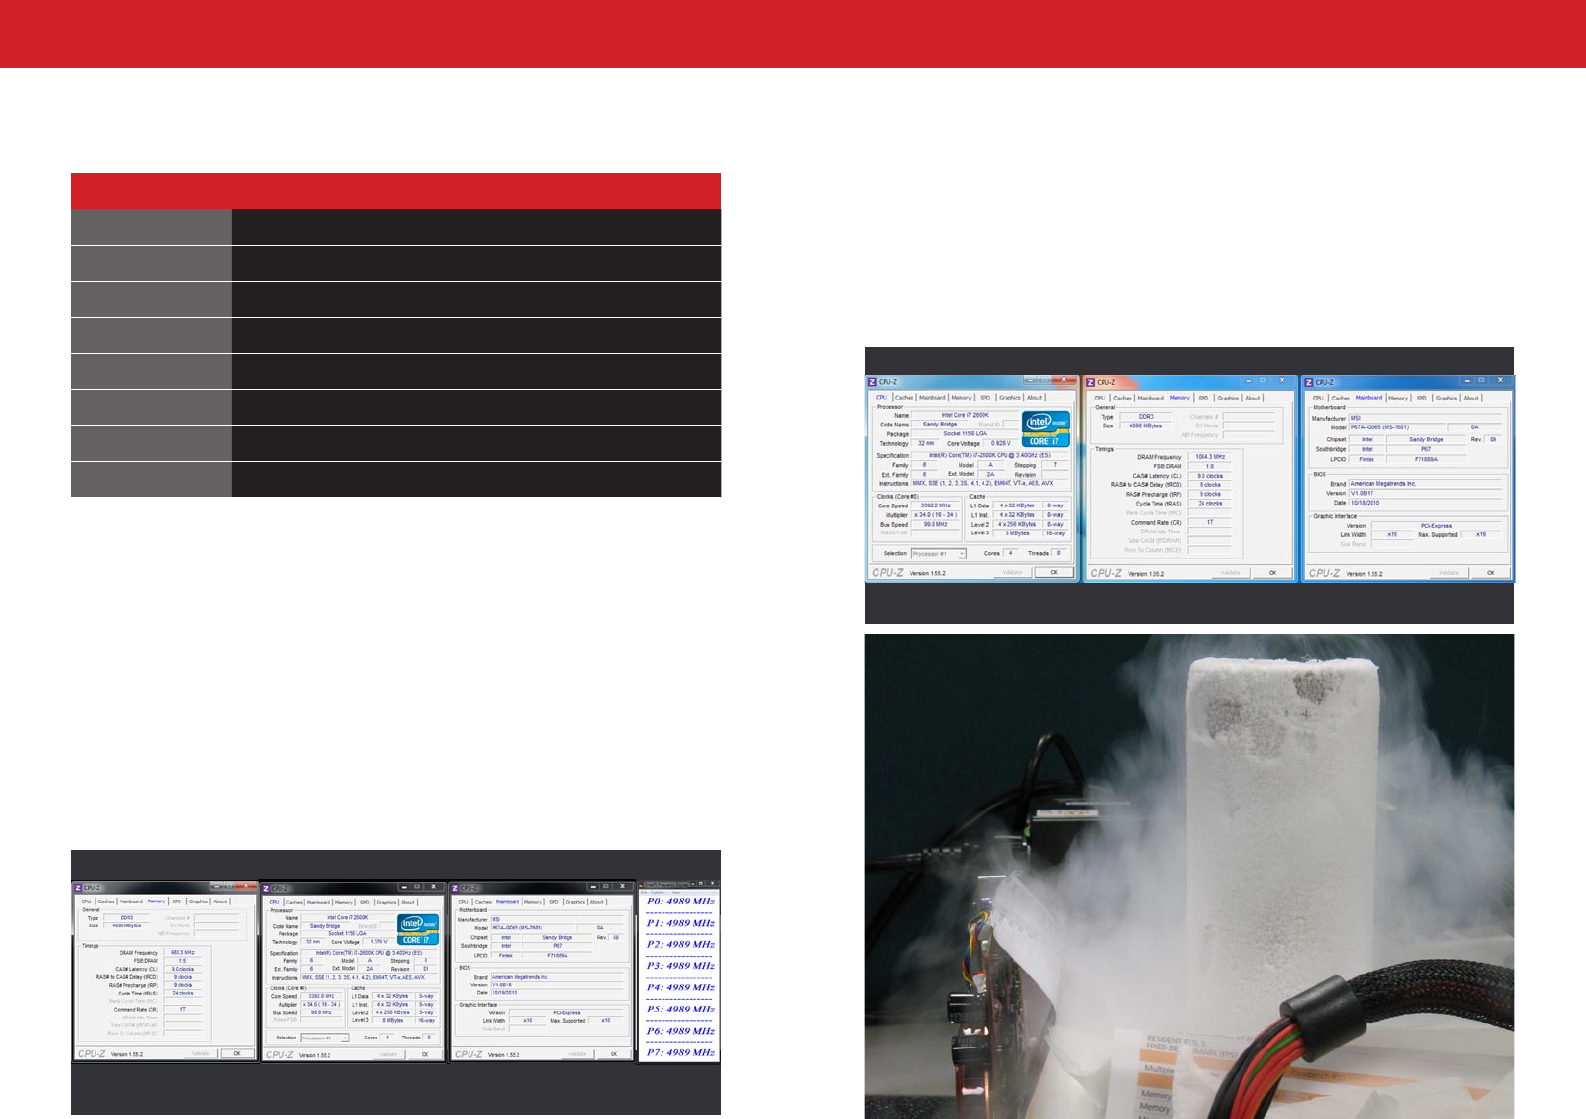
Task: Open About tab in the 1064.3 MHz memory window
Action: tap(1253, 398)
